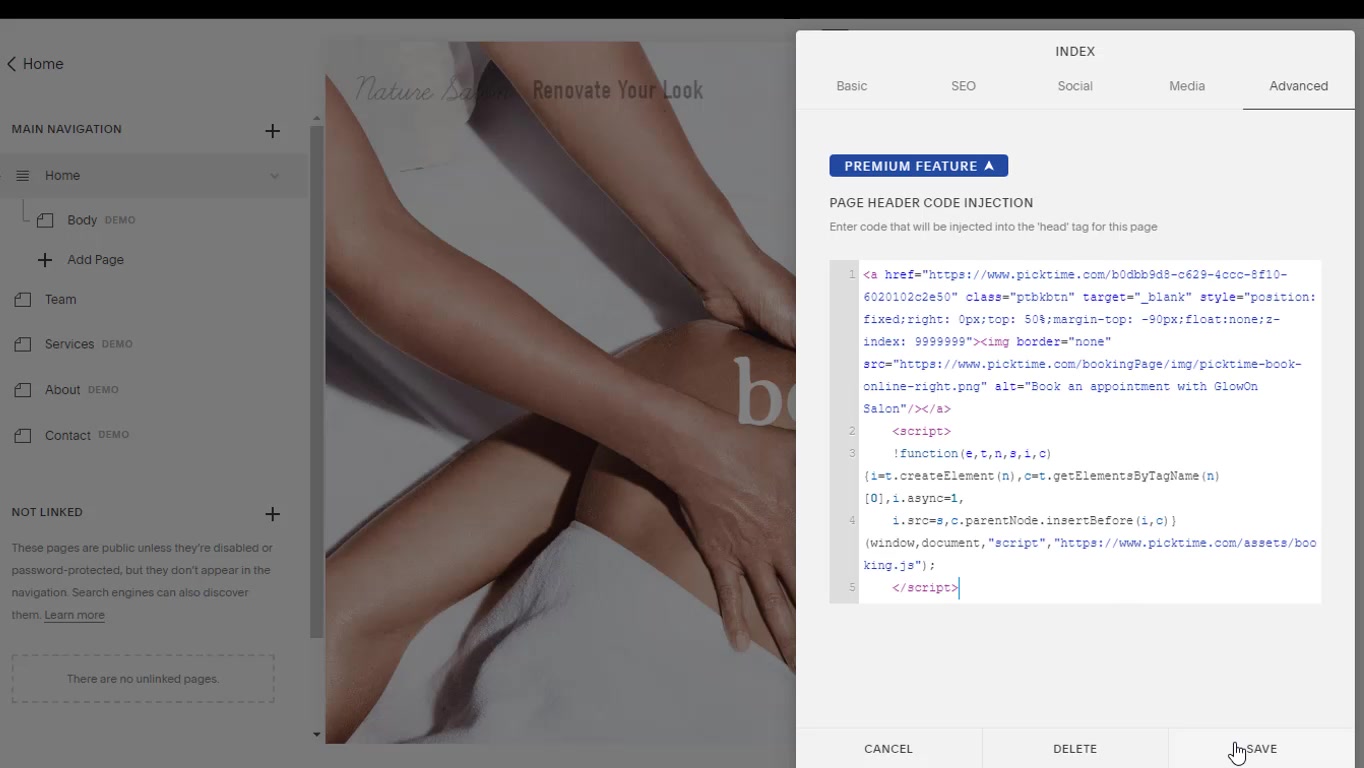Click the Team page icon
Viewport: 1364px width, 768px height.
23,300
